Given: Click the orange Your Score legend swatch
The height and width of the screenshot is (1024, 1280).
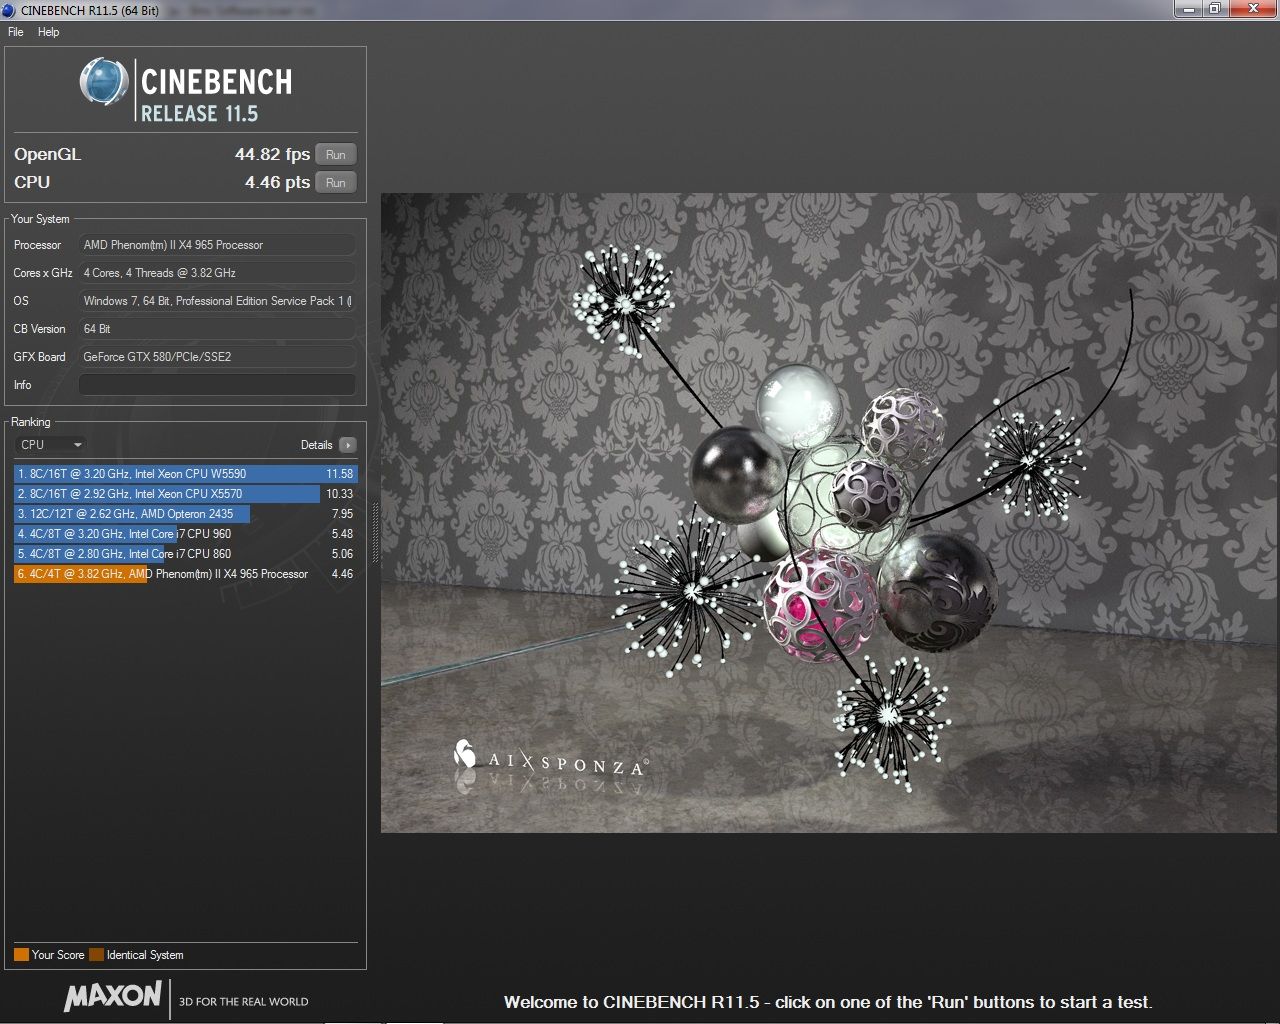Looking at the screenshot, I should pyautogui.click(x=21, y=955).
